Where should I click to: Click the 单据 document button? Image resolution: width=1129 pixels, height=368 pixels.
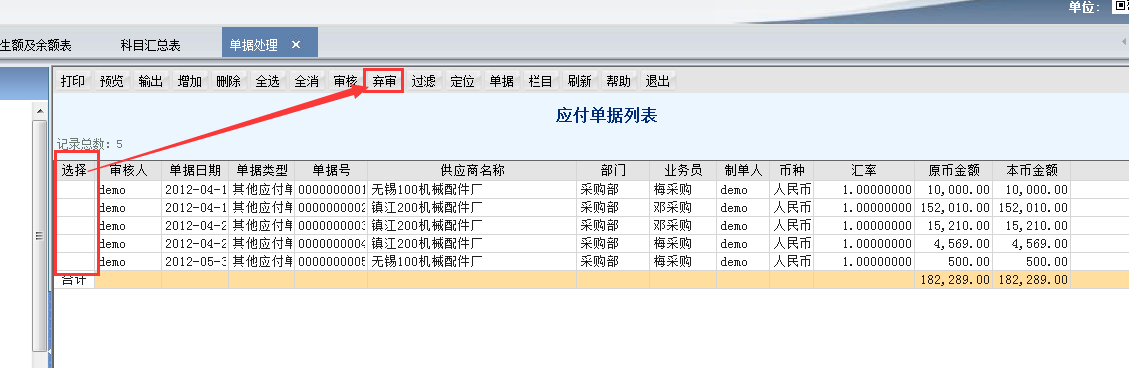(501, 81)
